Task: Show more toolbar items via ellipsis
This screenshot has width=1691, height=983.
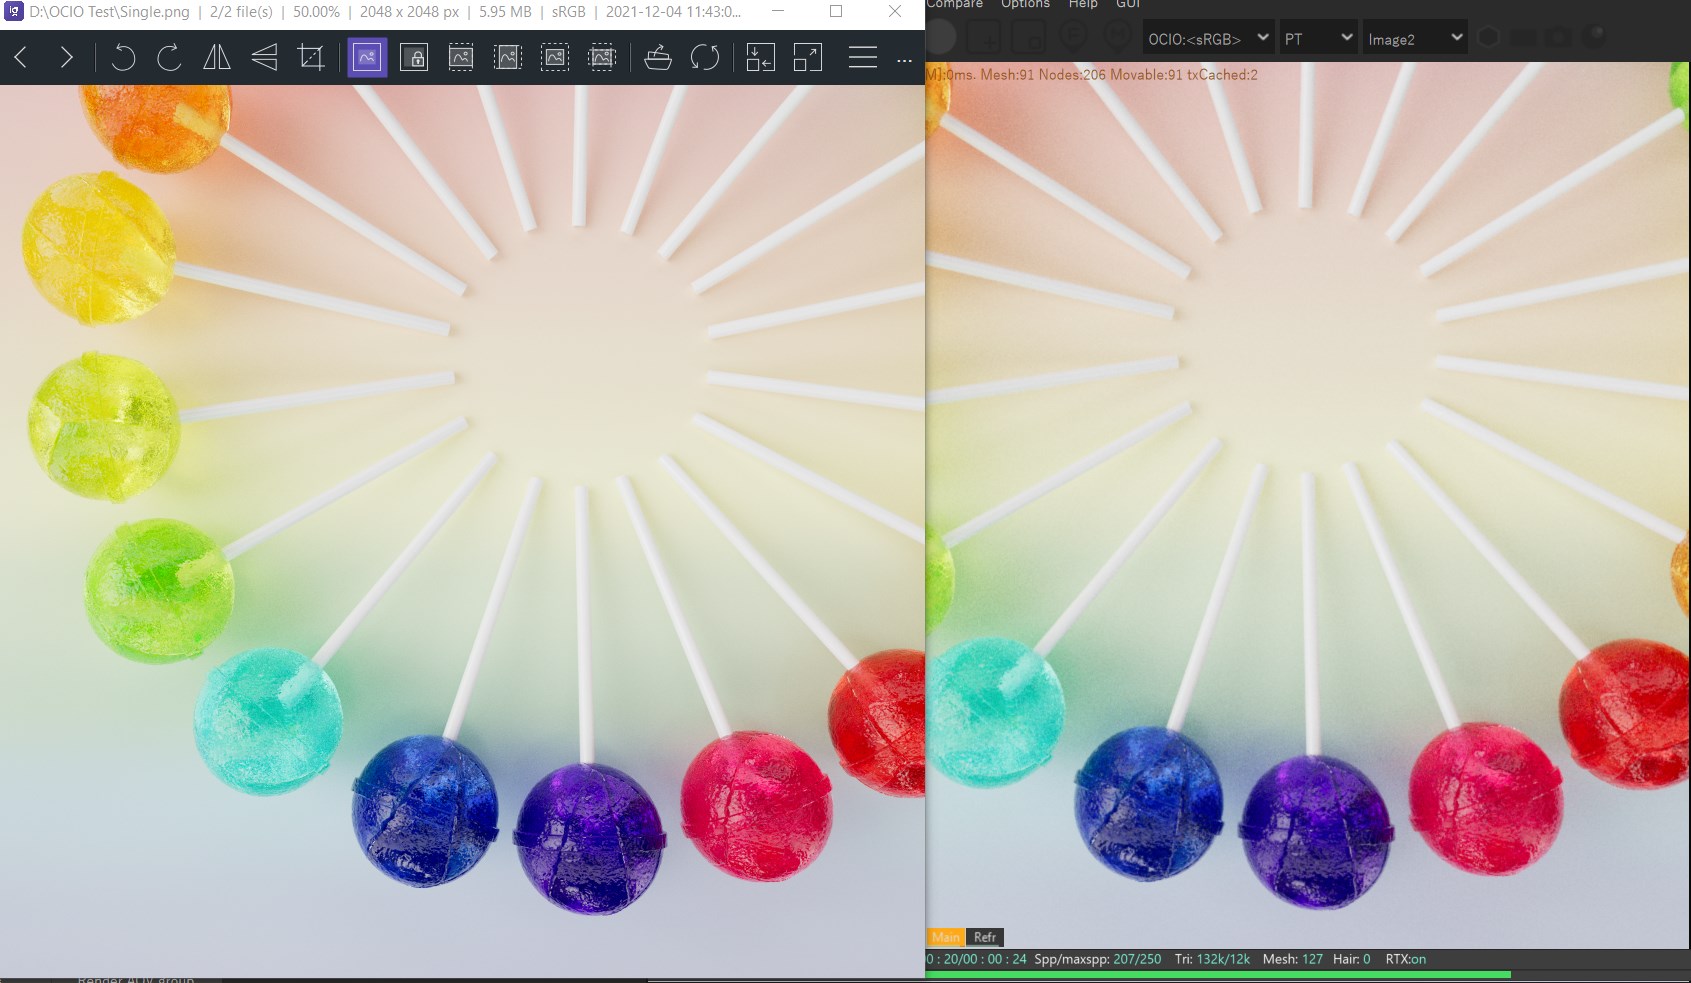Action: pos(905,60)
